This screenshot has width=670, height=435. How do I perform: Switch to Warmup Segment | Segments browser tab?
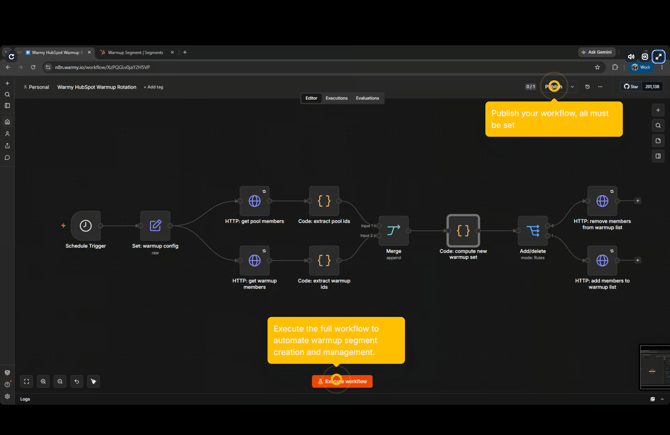(135, 53)
